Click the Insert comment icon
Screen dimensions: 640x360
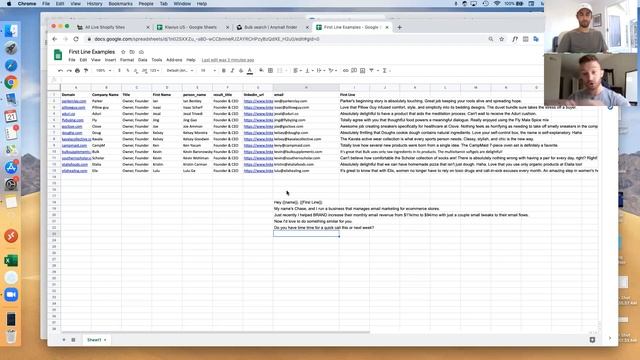click(354, 71)
